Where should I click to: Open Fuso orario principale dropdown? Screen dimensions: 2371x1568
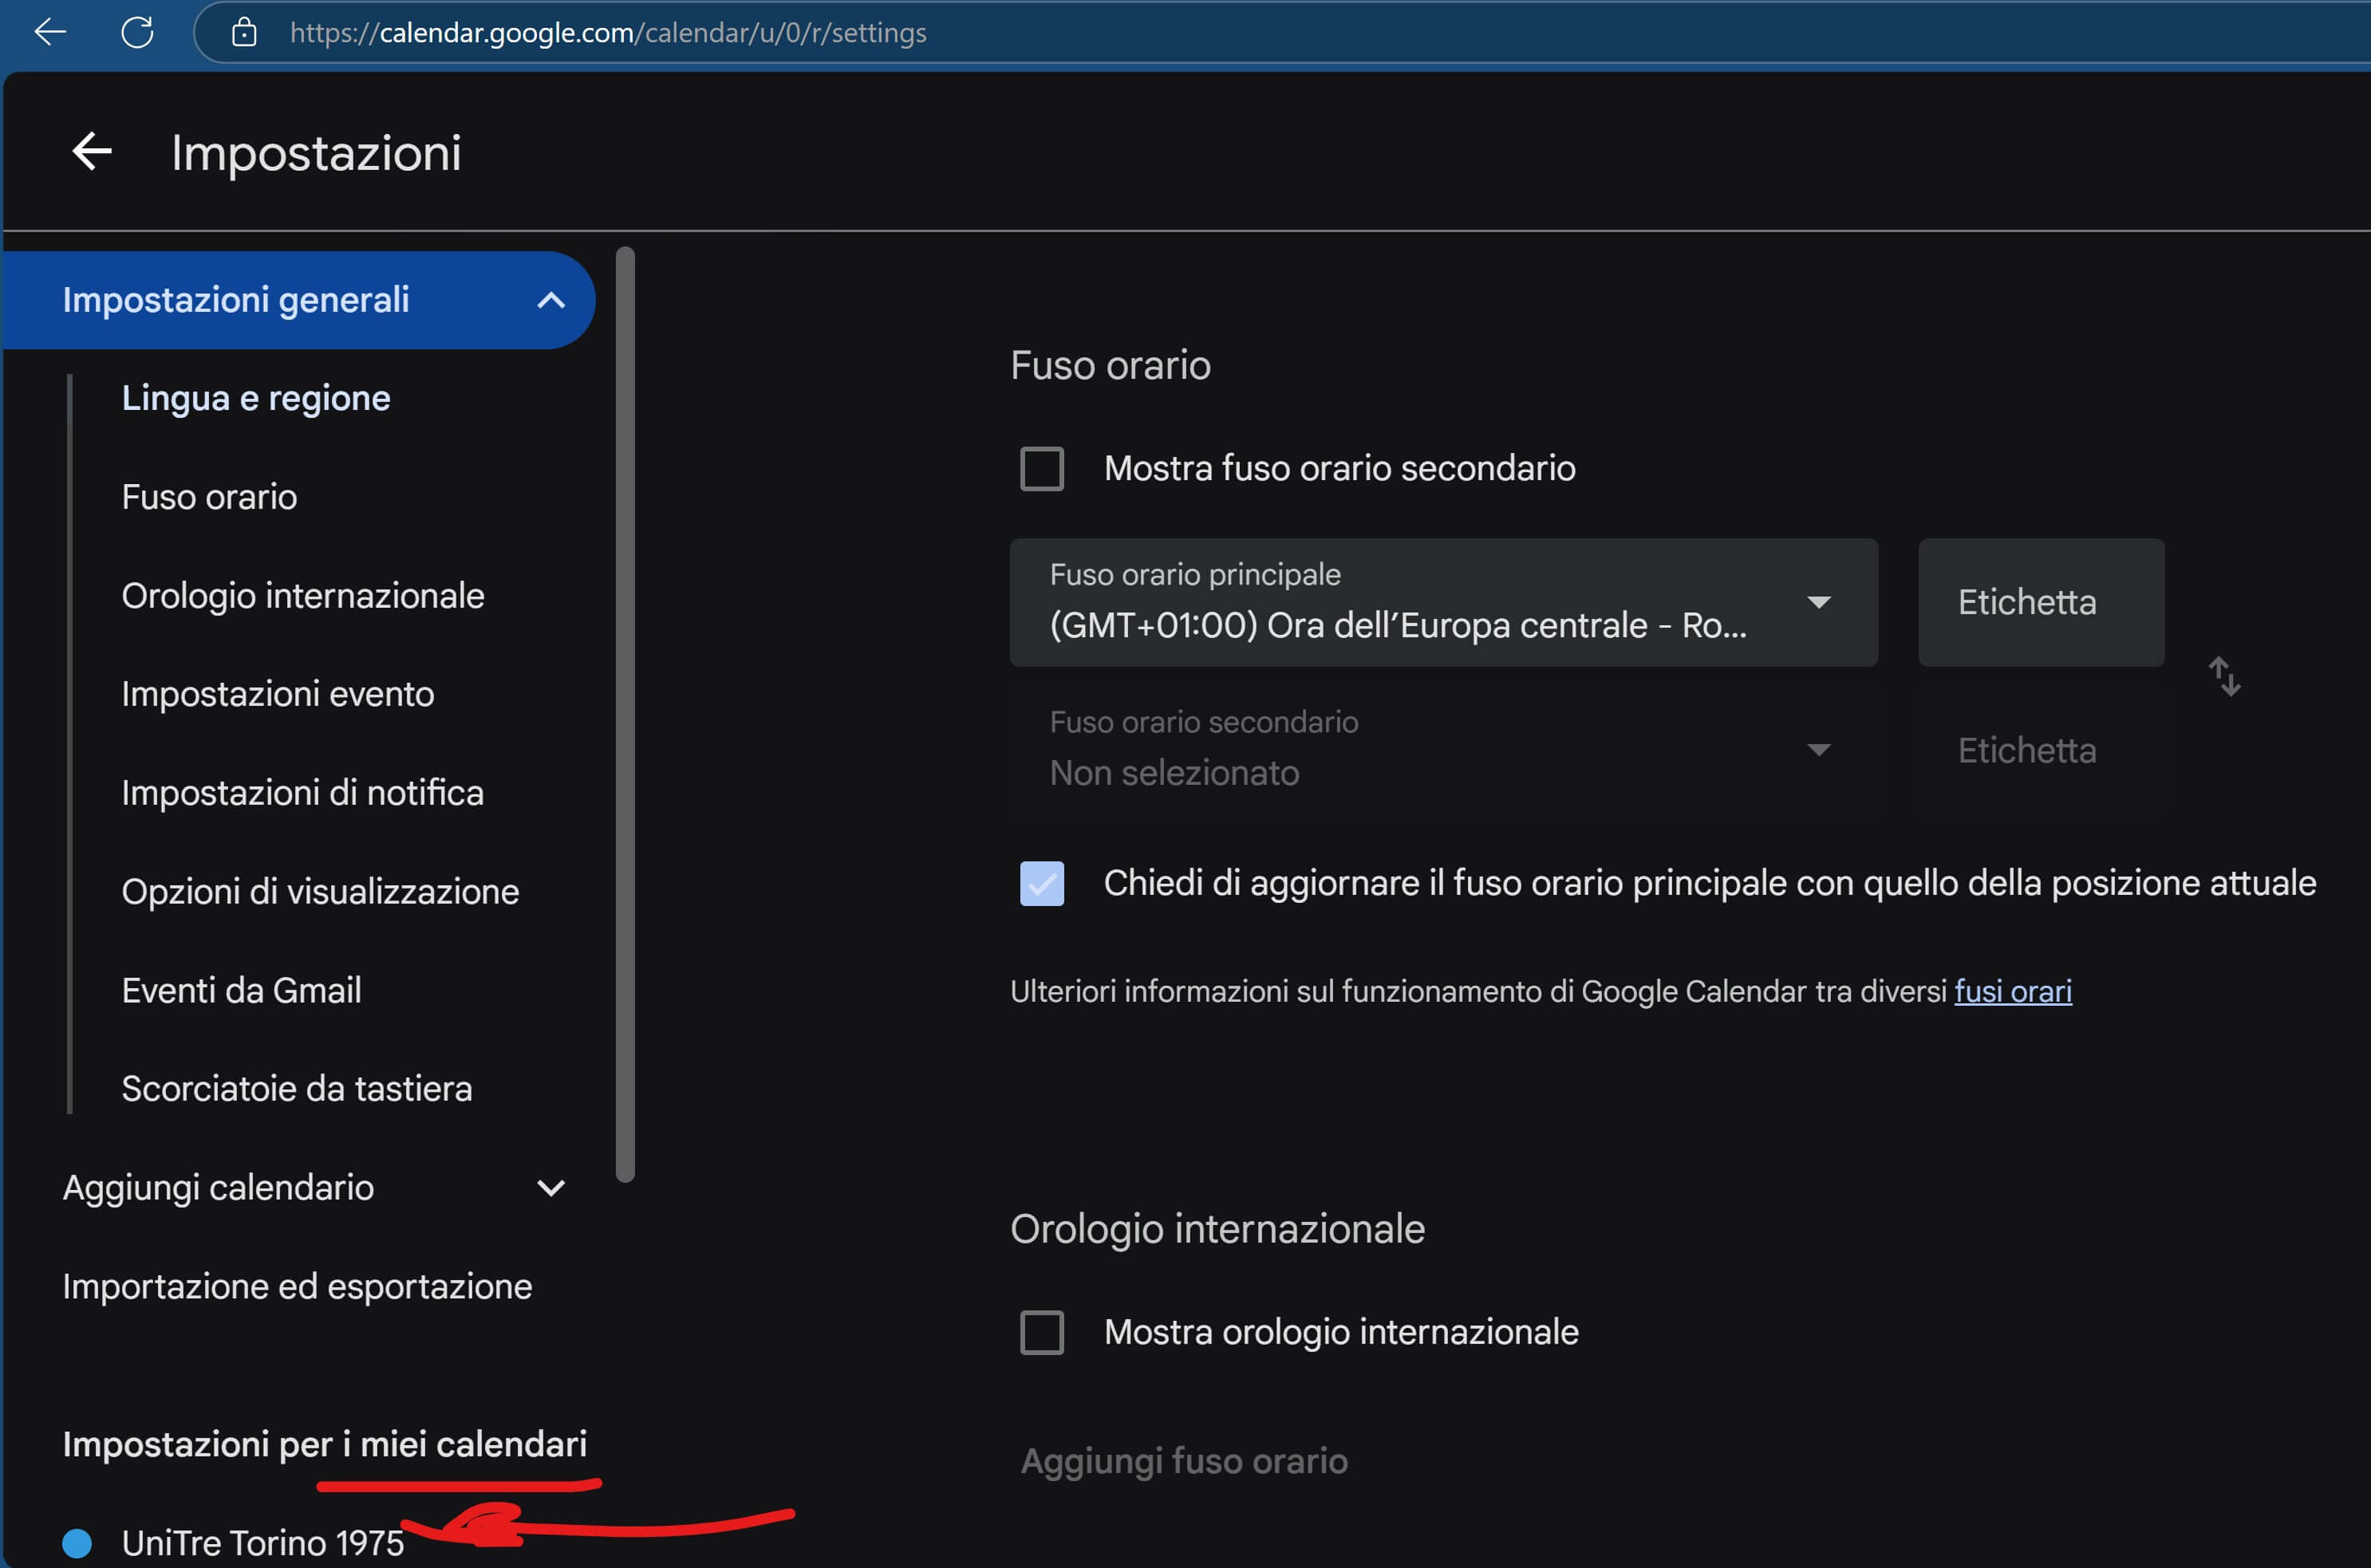pos(1442,603)
